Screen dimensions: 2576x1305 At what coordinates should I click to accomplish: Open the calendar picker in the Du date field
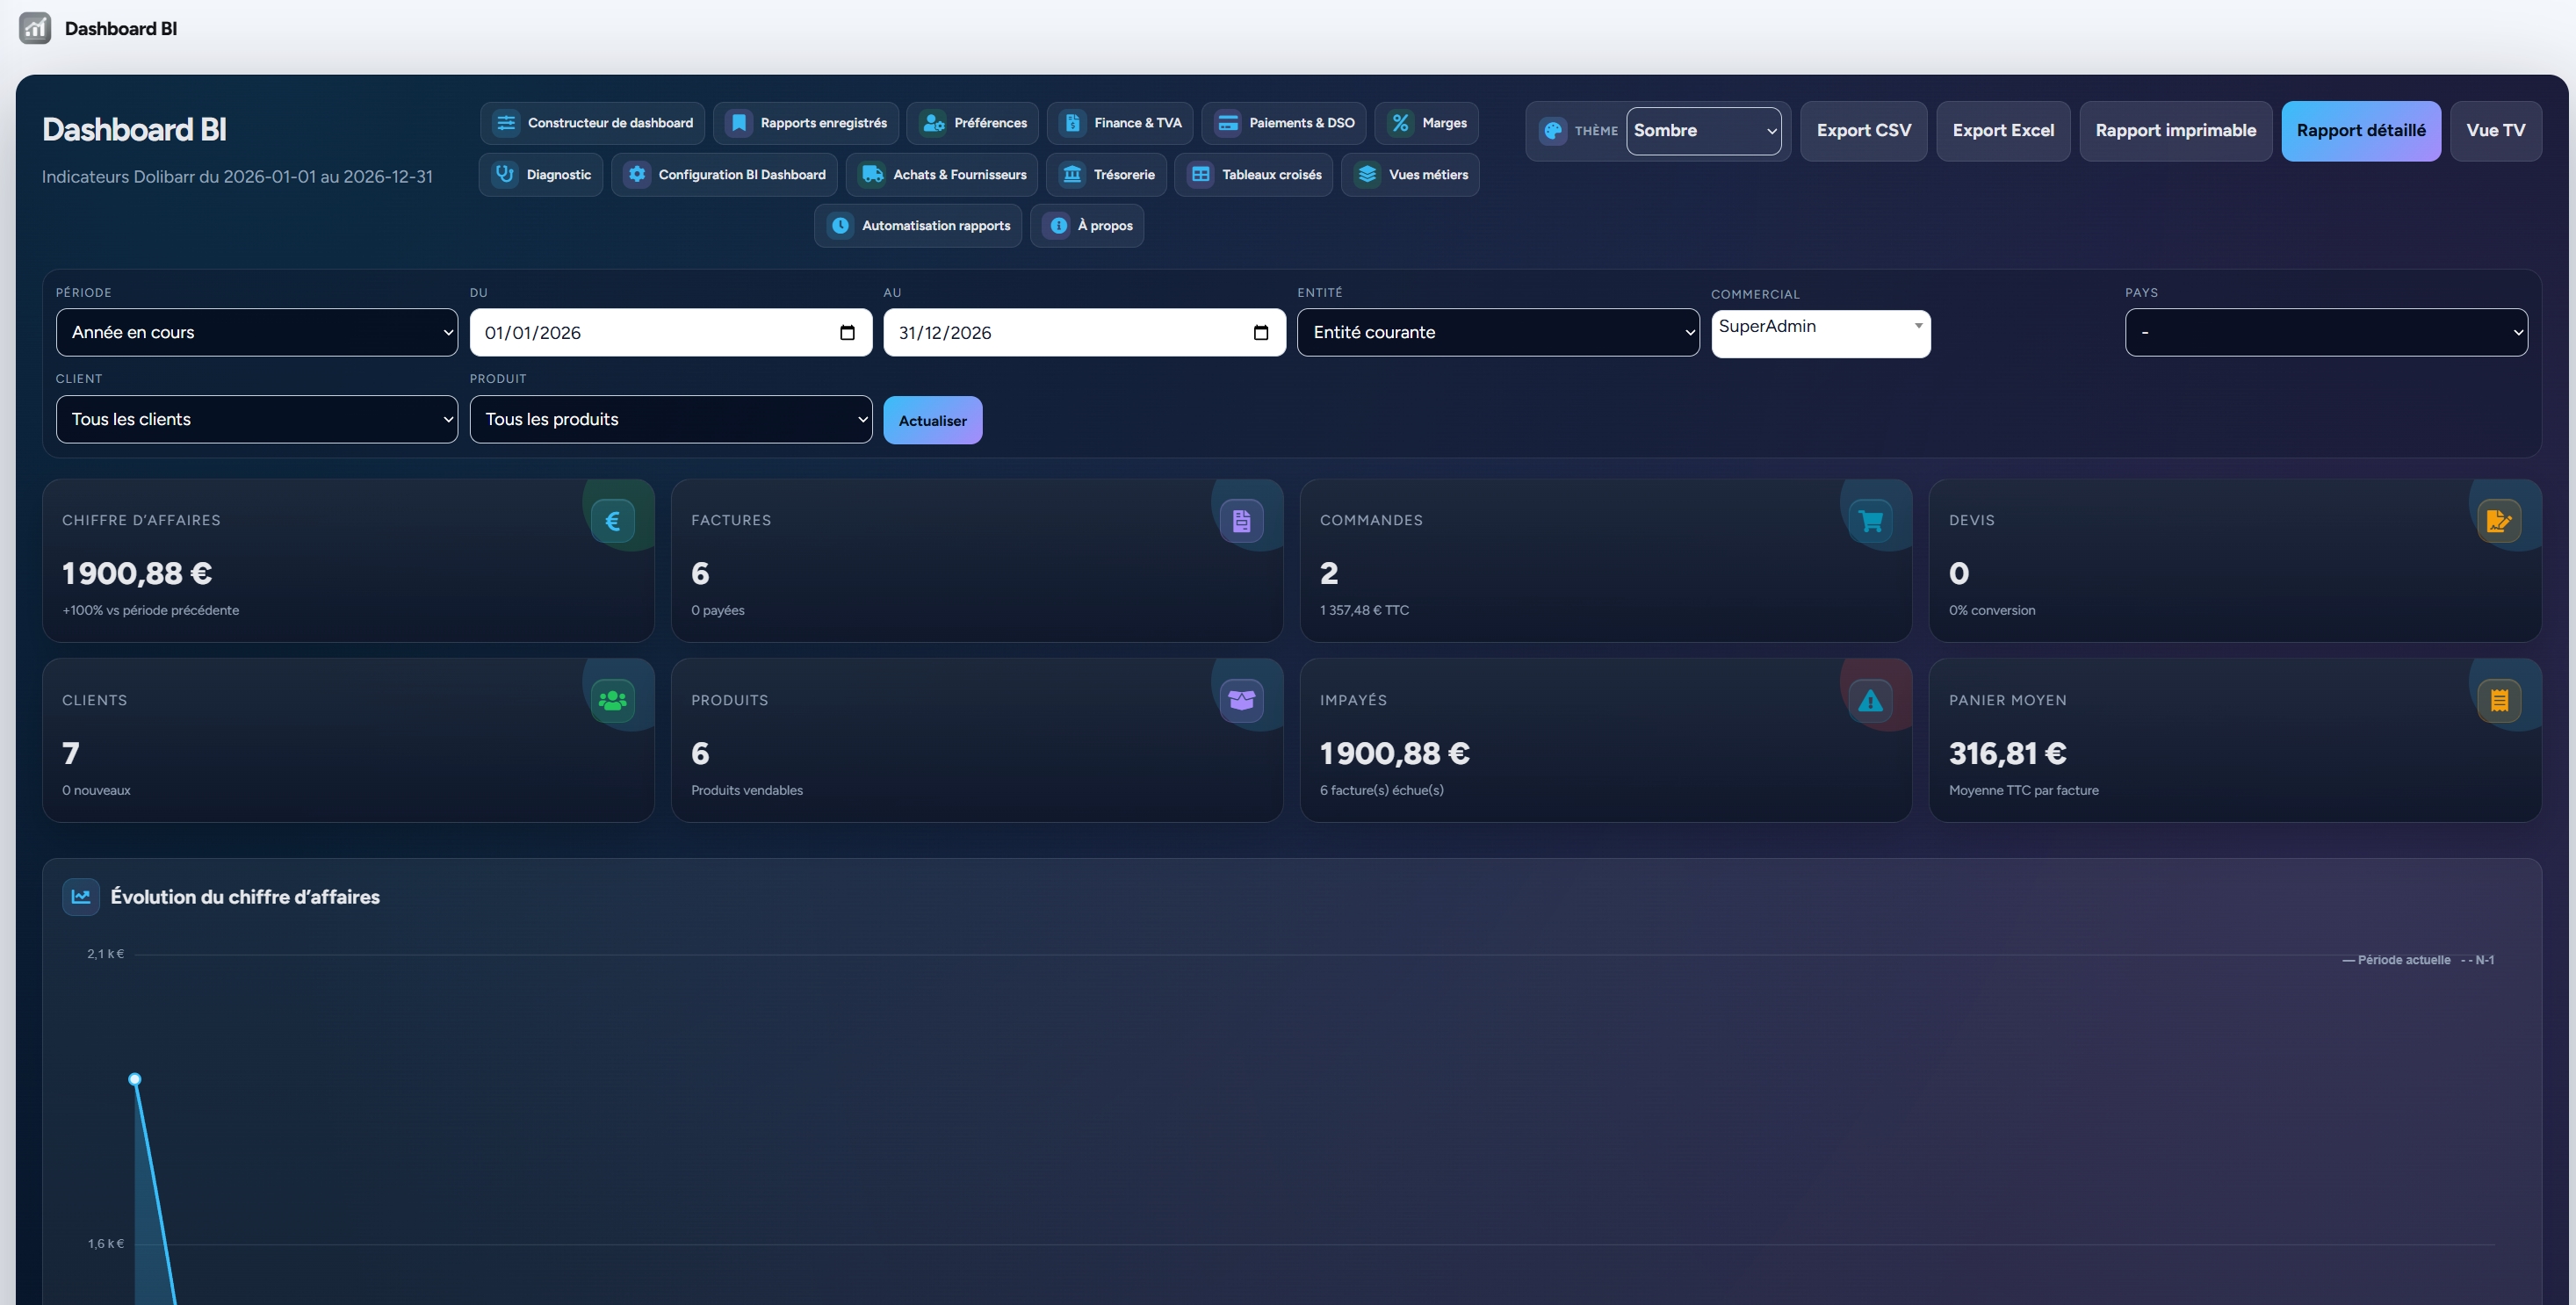[x=847, y=333]
